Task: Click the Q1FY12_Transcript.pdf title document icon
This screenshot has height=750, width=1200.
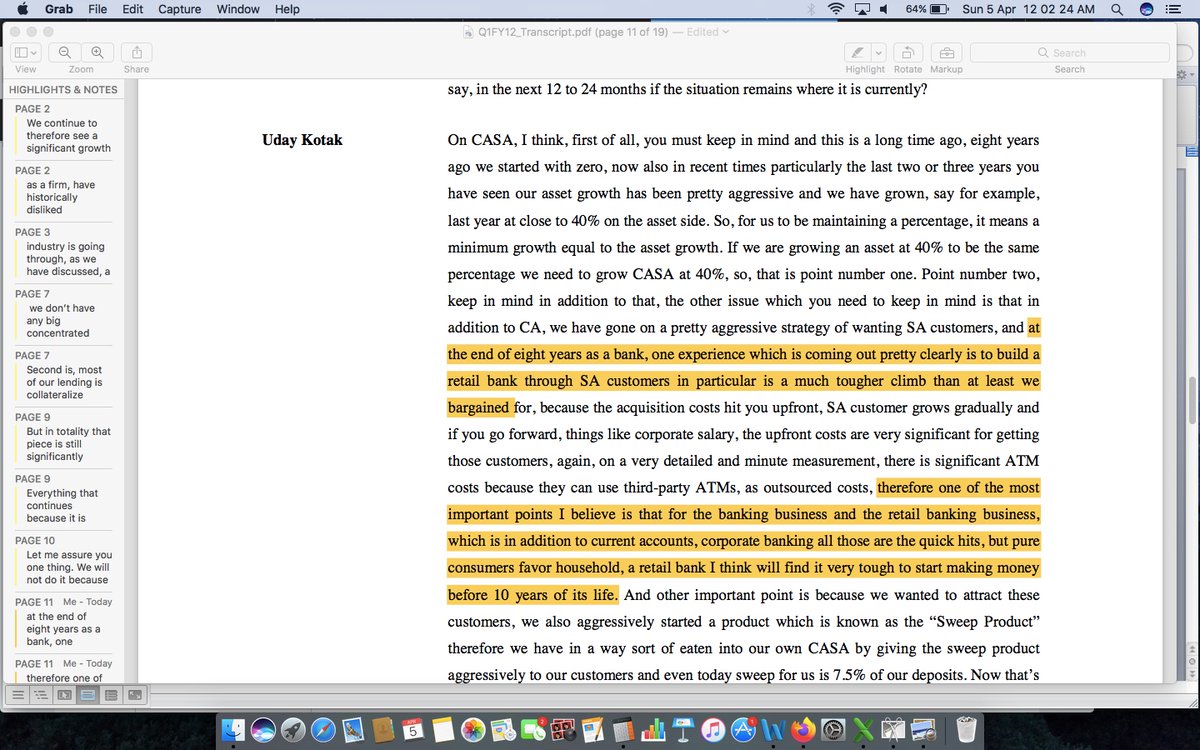Action: 468,32
